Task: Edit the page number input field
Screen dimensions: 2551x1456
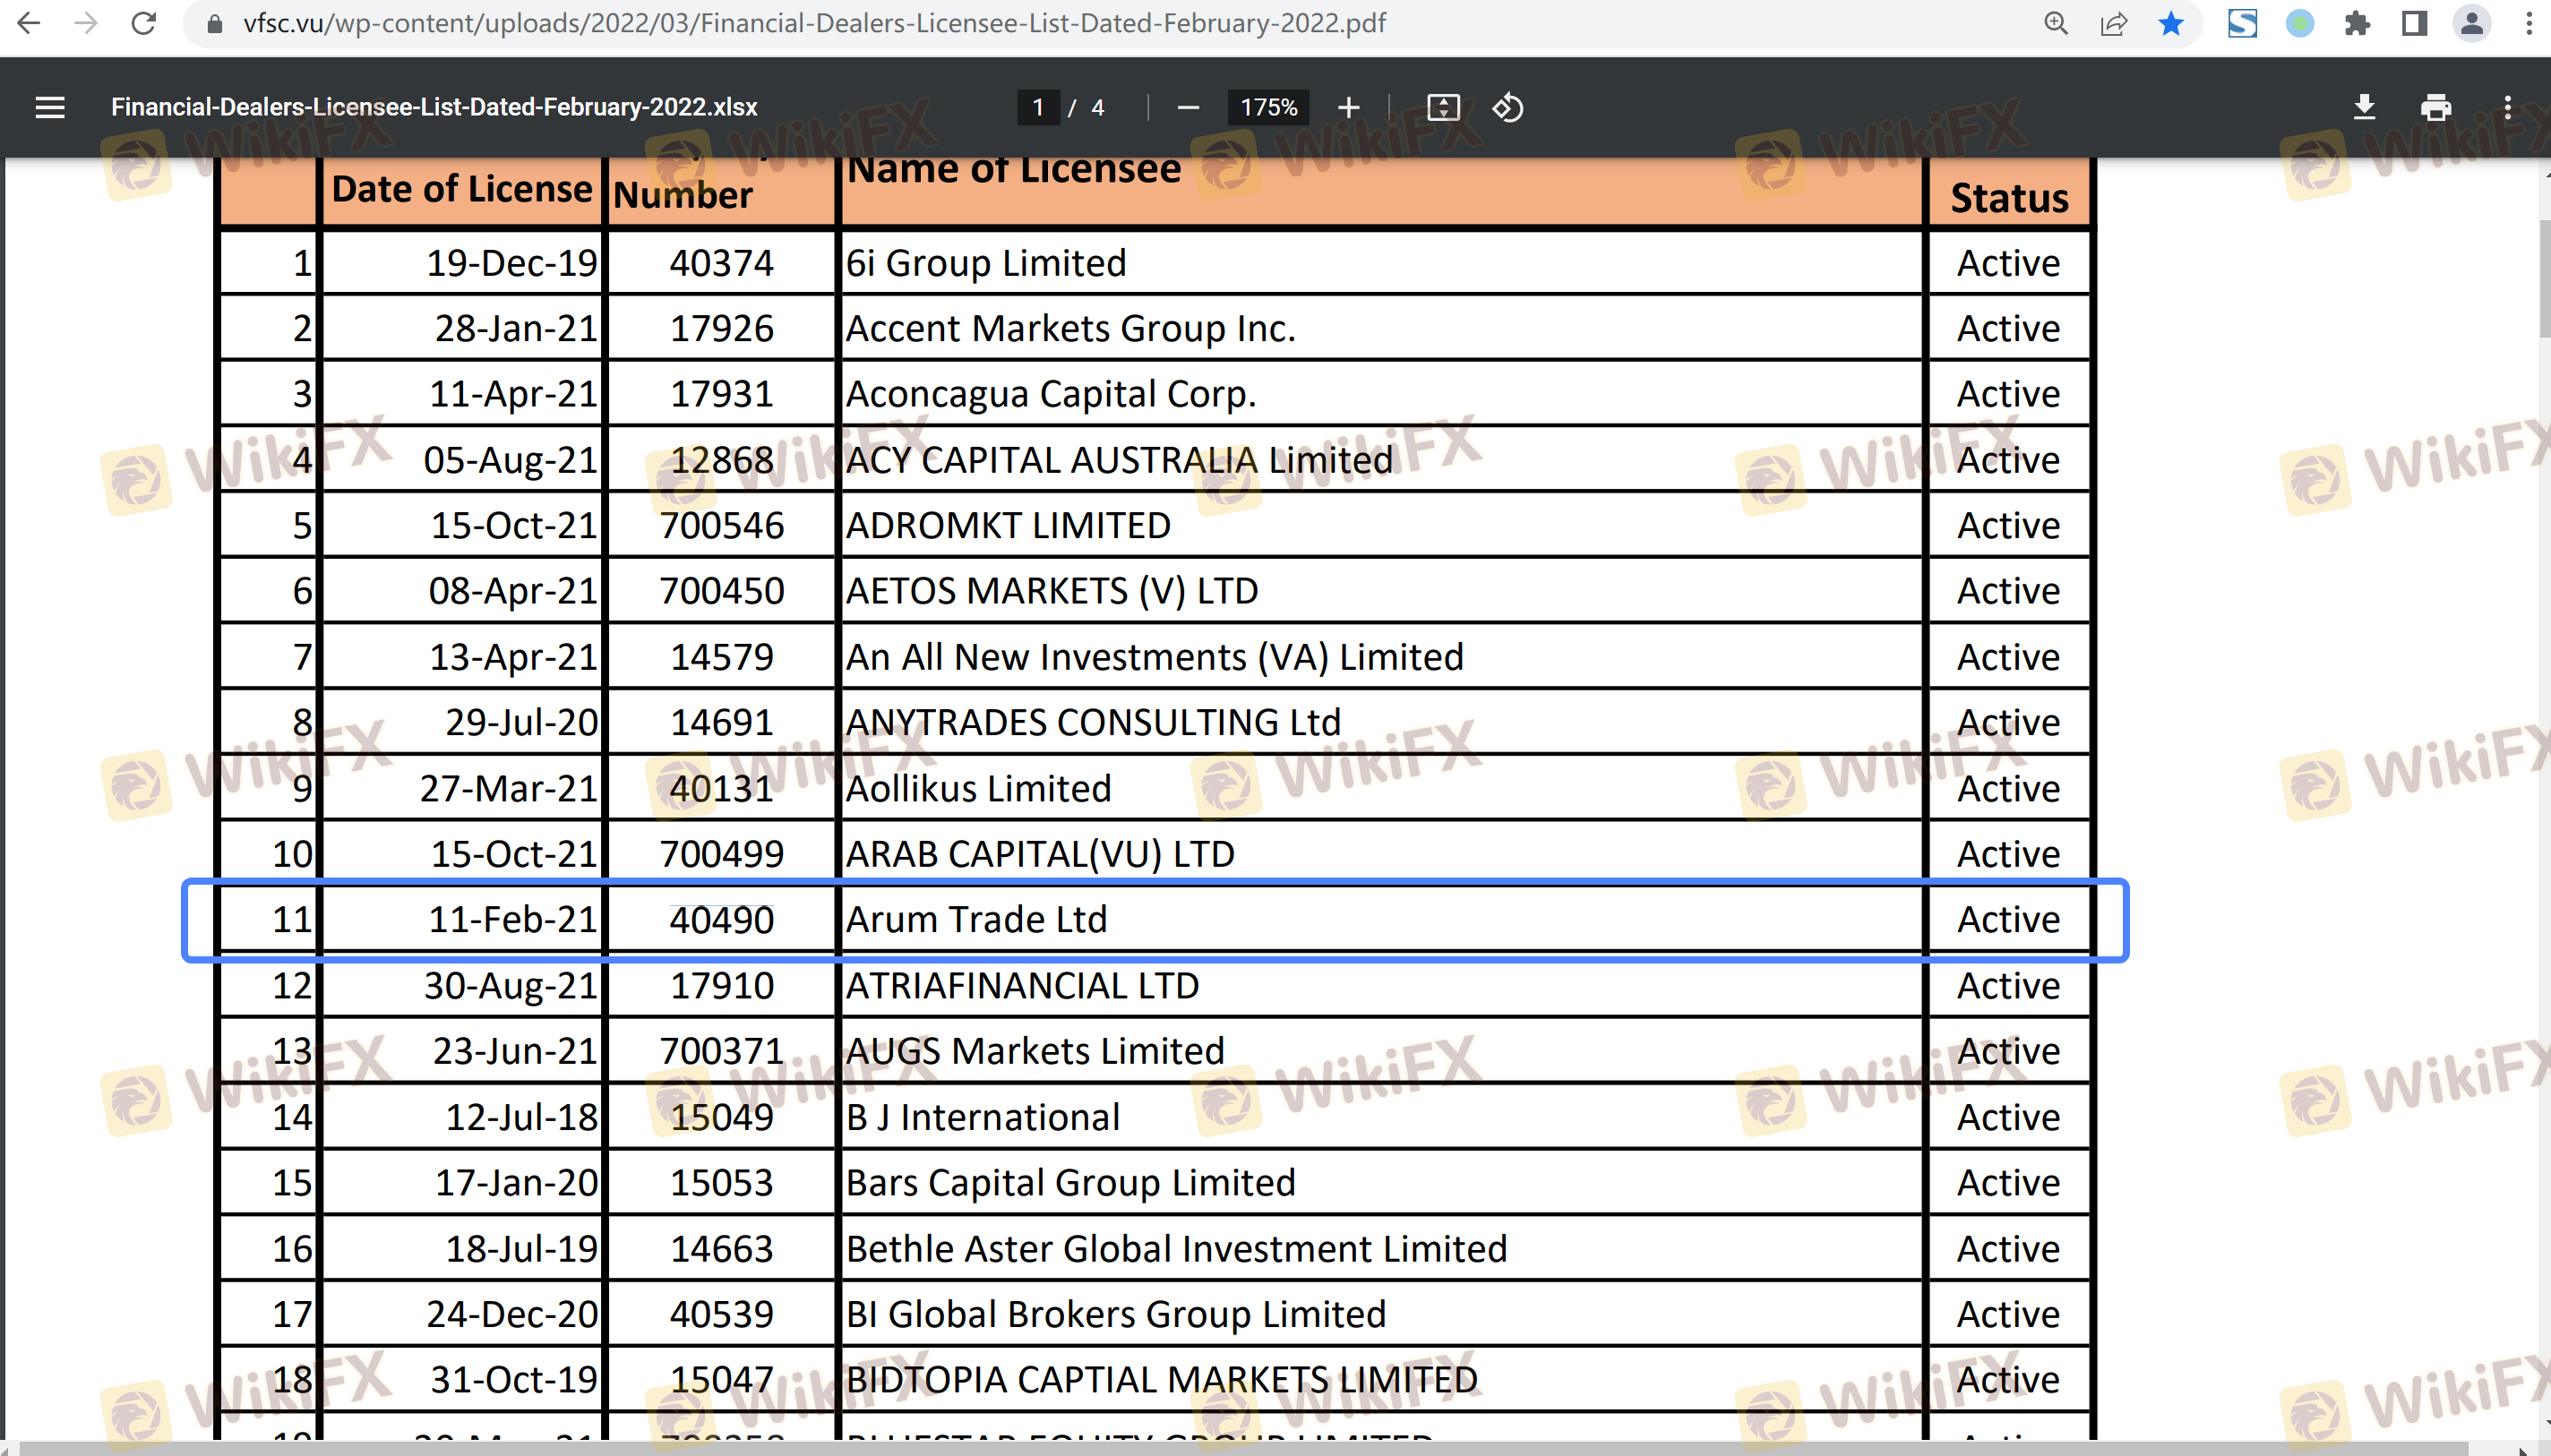Action: (1038, 107)
